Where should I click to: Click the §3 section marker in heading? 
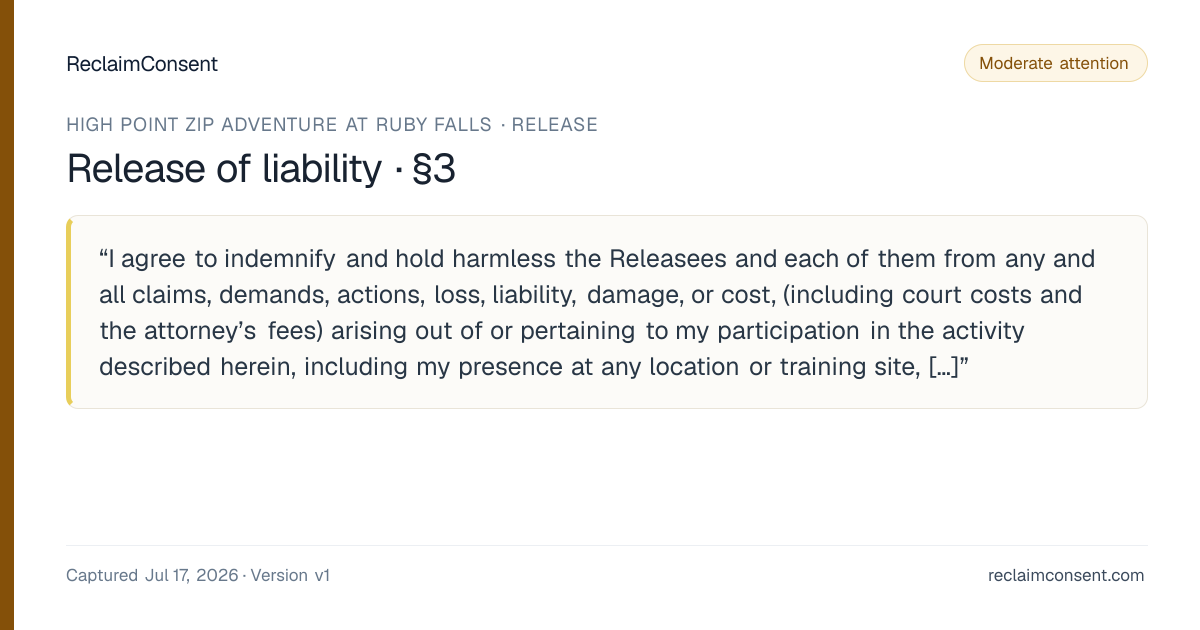433,169
